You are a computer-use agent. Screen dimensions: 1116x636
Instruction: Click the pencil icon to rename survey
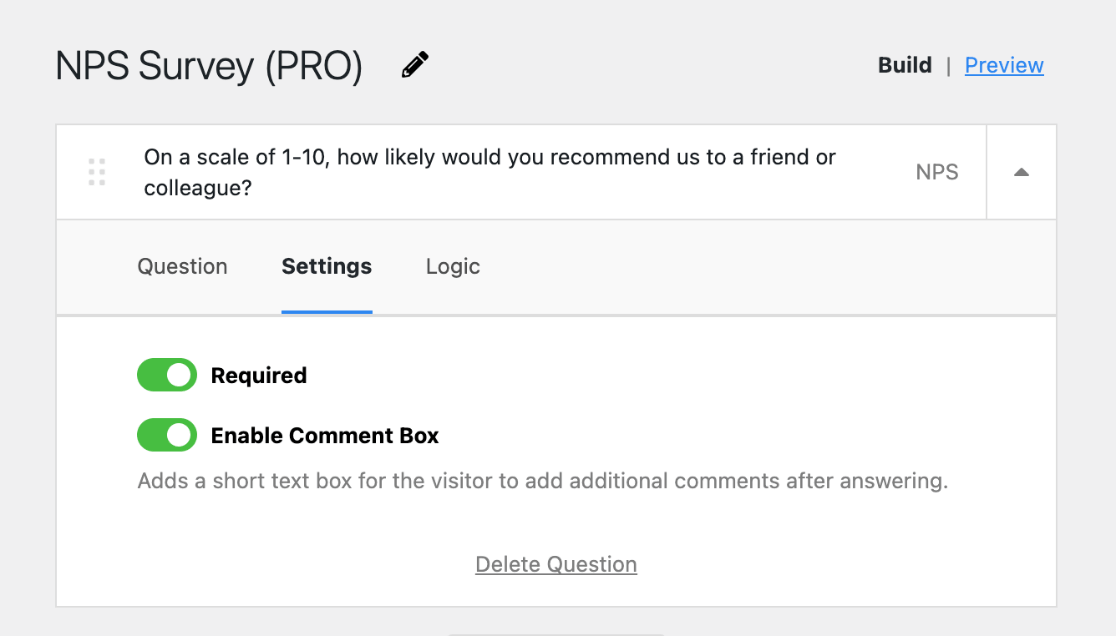point(414,66)
